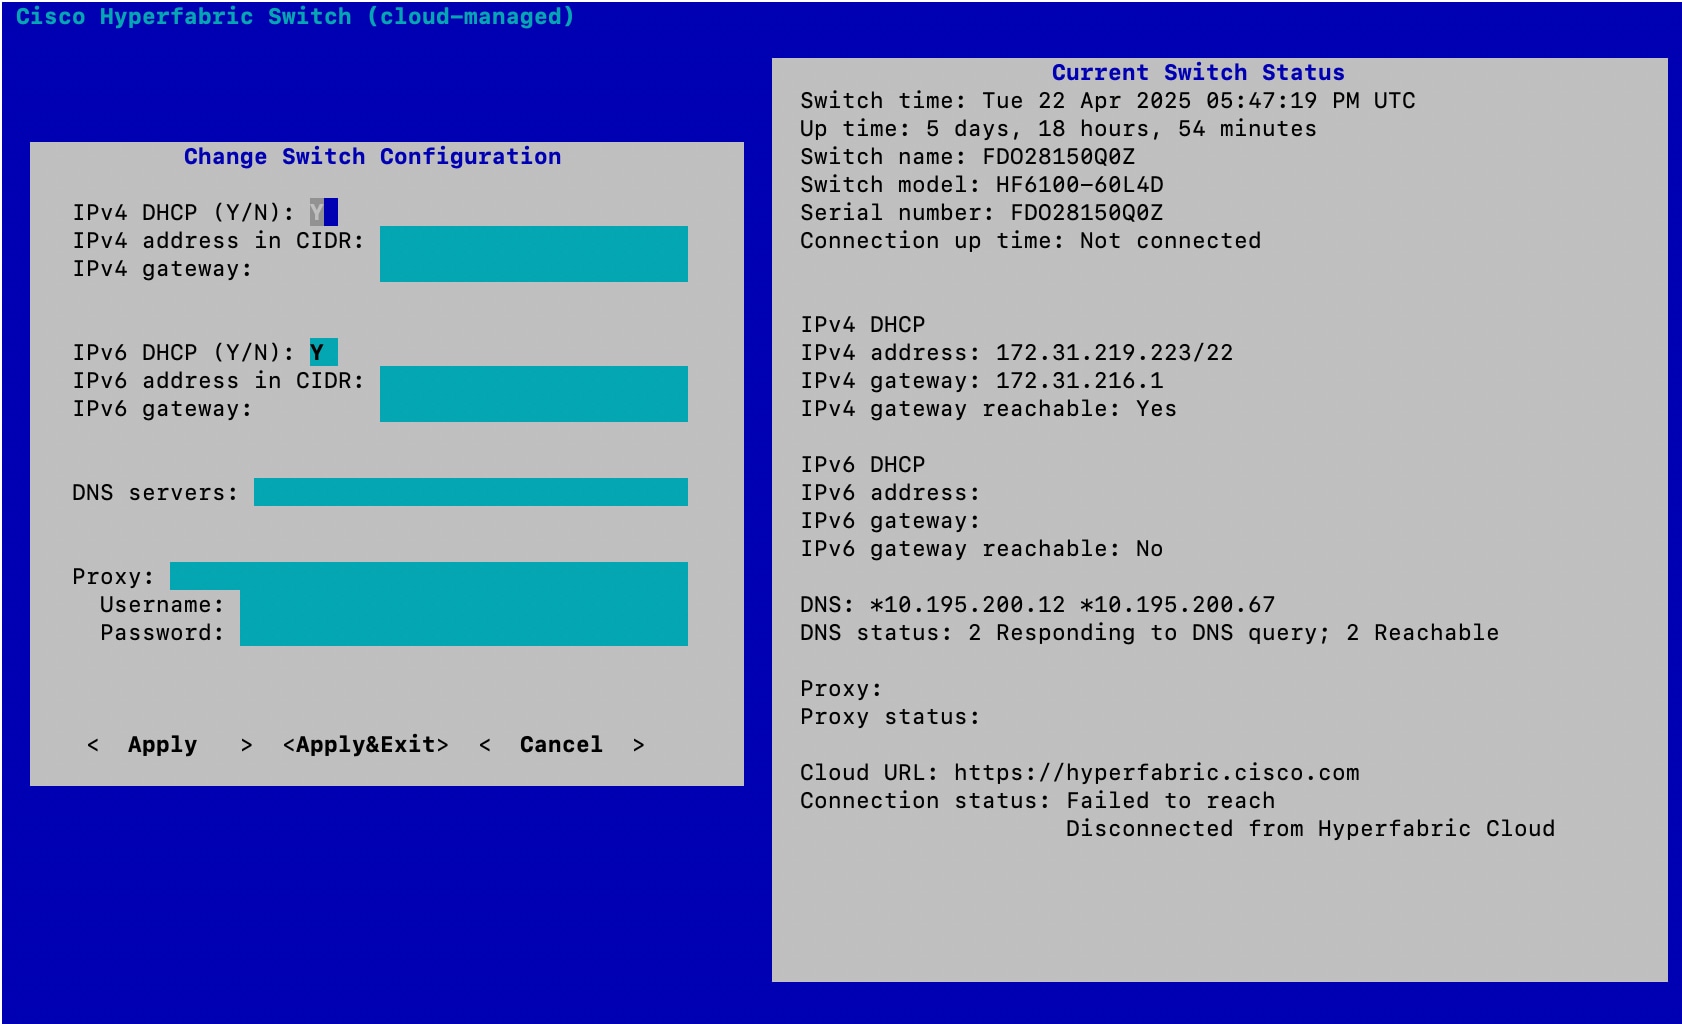This screenshot has width=1682, height=1024.
Task: Click Disconnected from Hyperfabric Cloud message
Action: click(x=1310, y=829)
